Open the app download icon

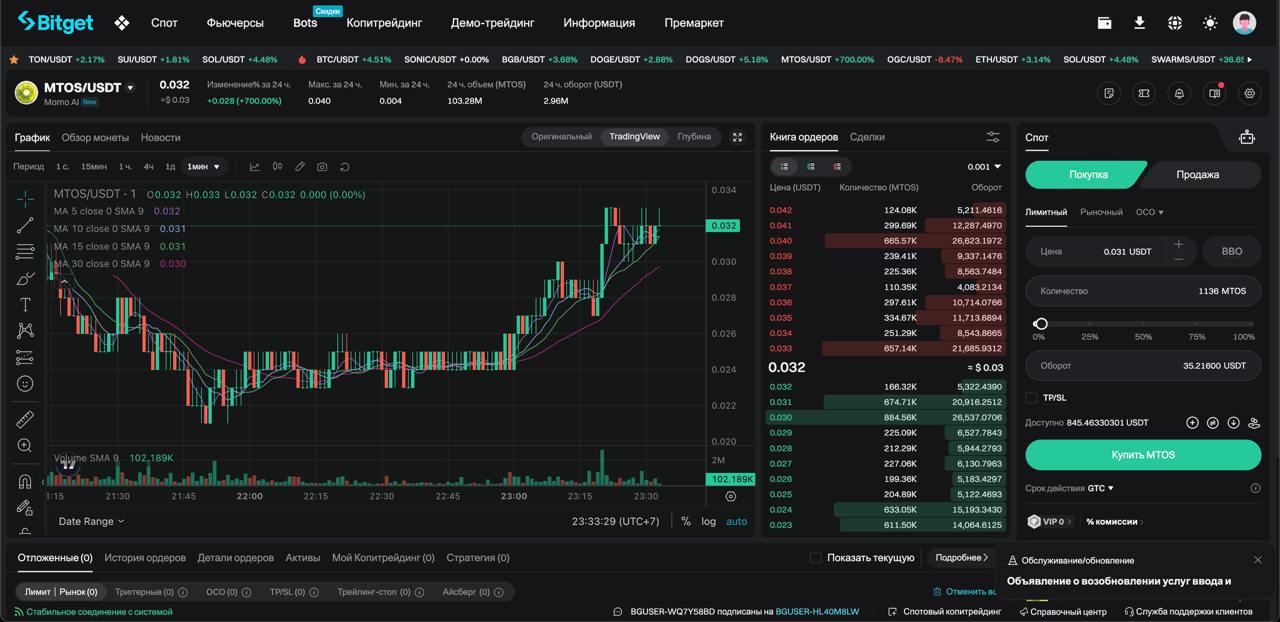pos(1139,22)
